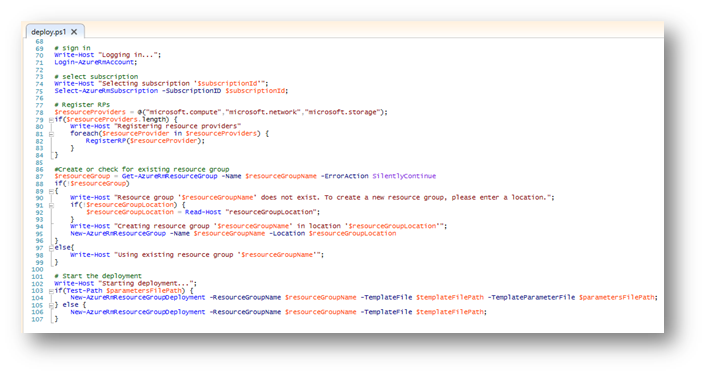Screen dimensions: 706x375
Task: Click the "Registering resource providers" line
Action: tap(156, 126)
